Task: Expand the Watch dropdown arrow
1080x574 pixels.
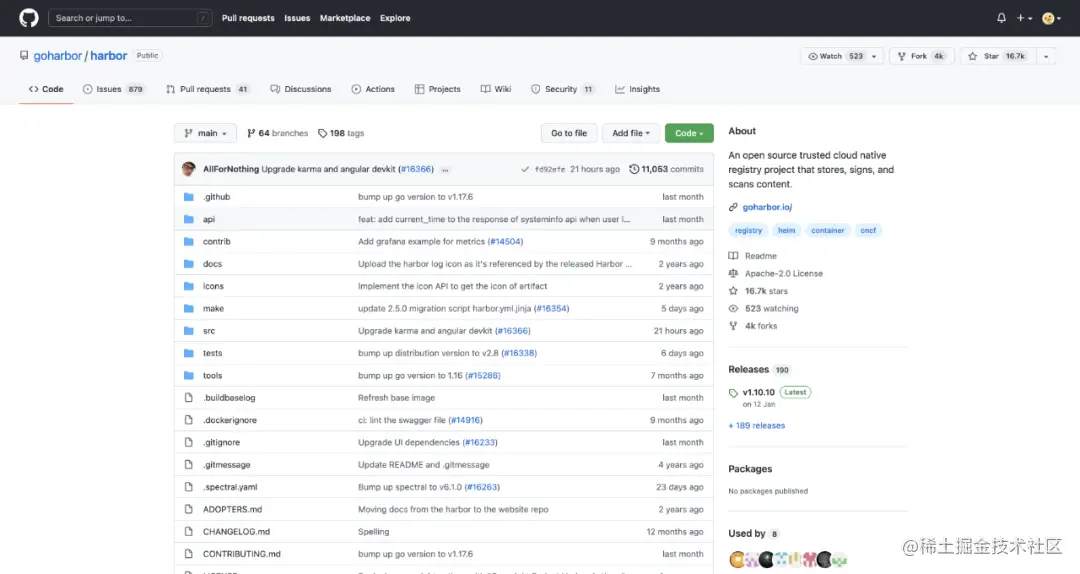Action: [x=874, y=56]
